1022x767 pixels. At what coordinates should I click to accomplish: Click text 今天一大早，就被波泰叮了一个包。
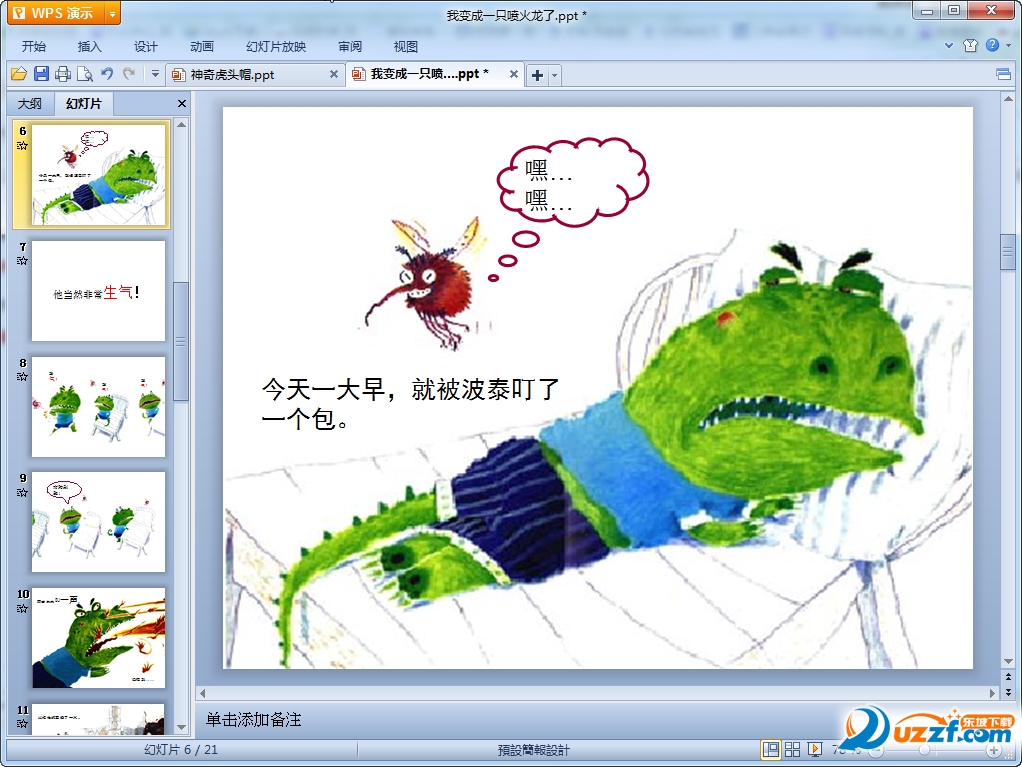click(410, 403)
